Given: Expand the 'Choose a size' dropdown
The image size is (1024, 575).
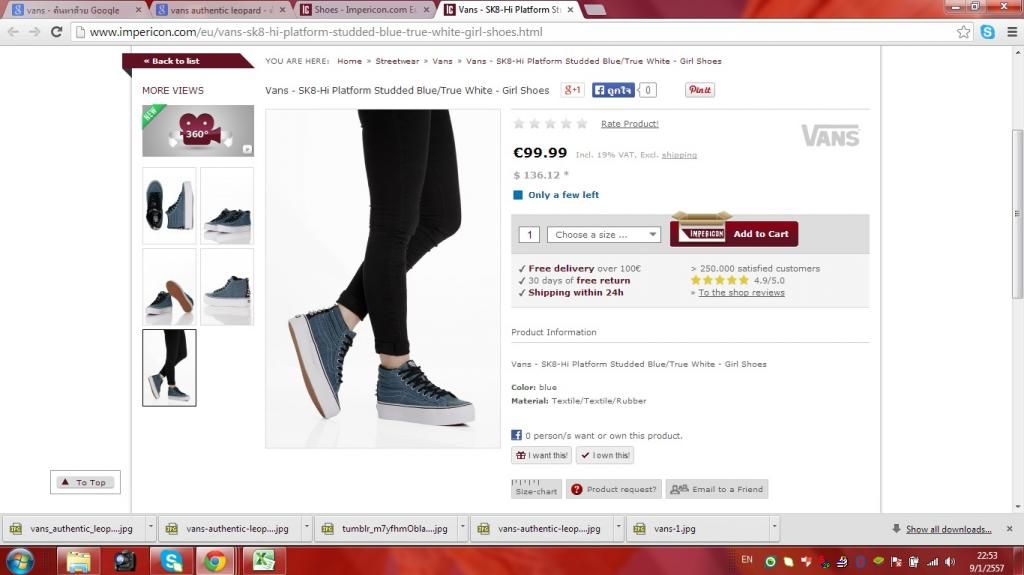Looking at the screenshot, I should (x=604, y=235).
